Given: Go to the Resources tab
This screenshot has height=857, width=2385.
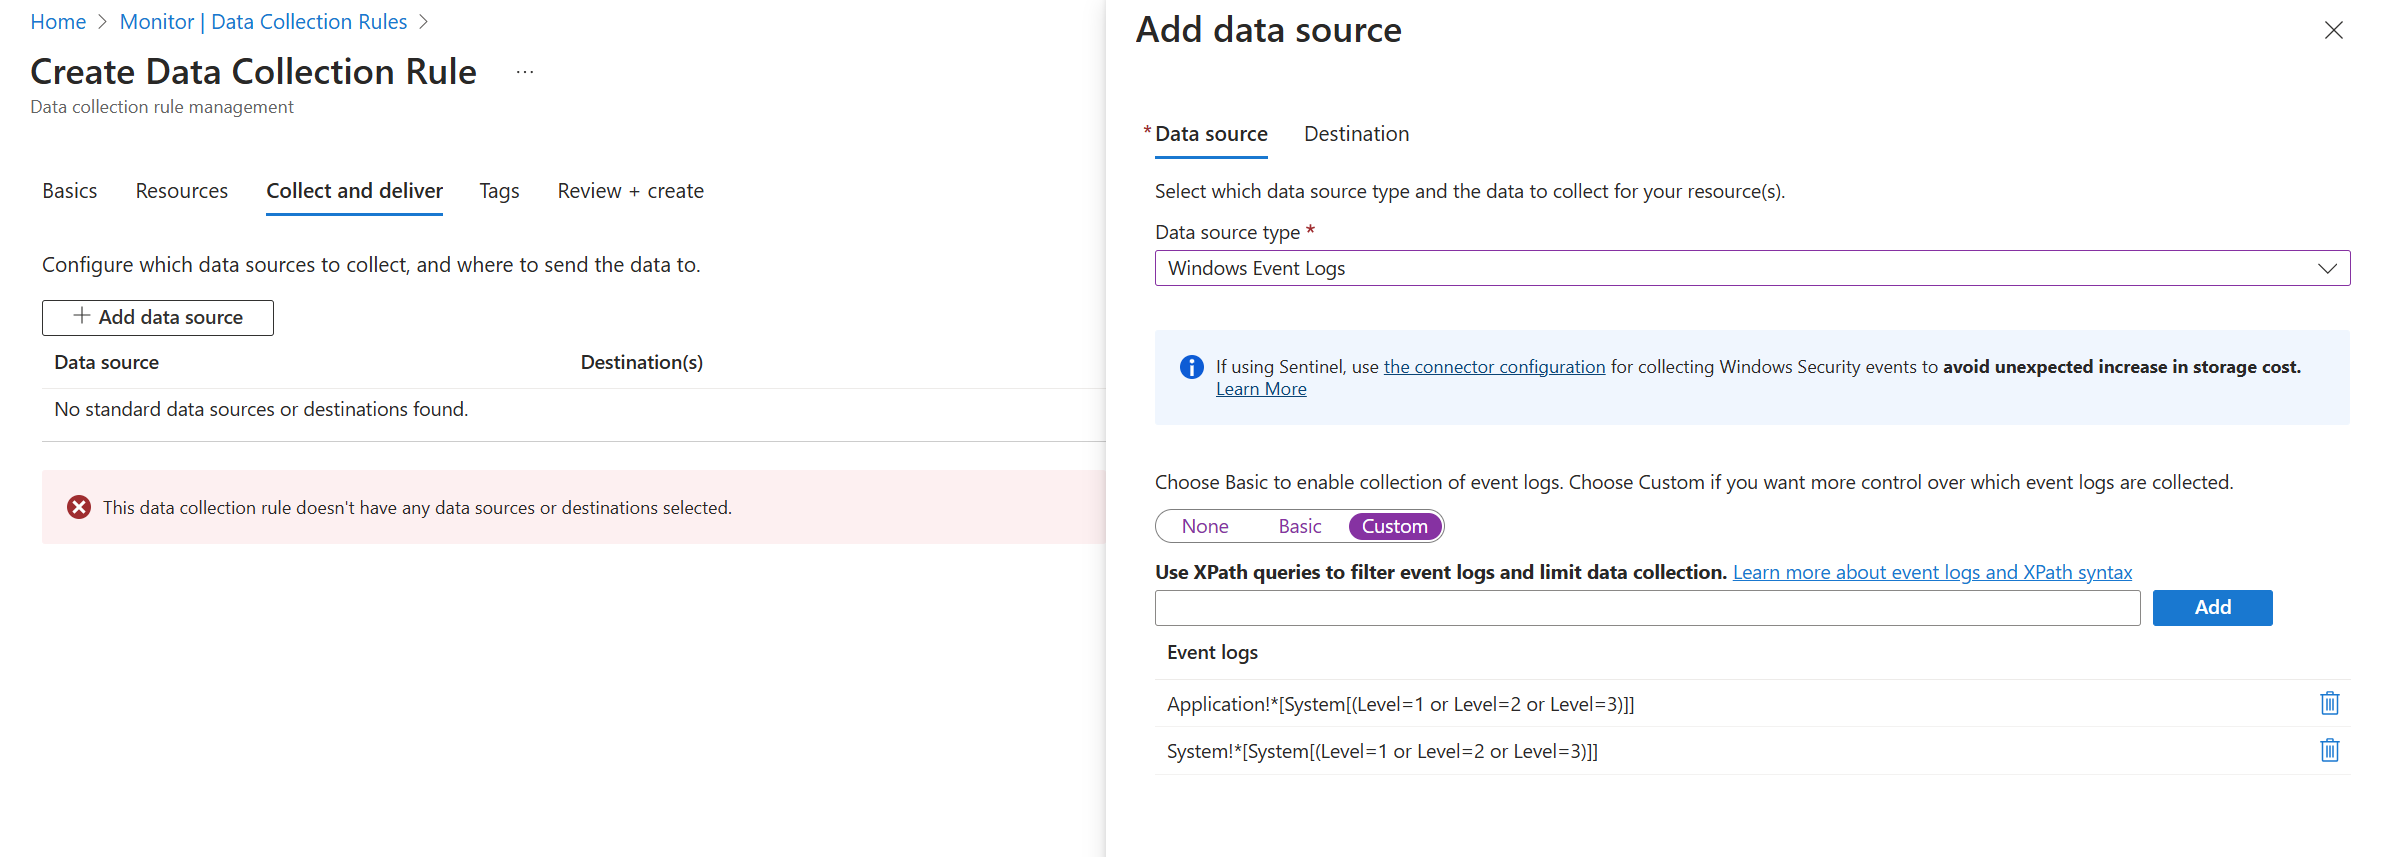Looking at the screenshot, I should 181,191.
